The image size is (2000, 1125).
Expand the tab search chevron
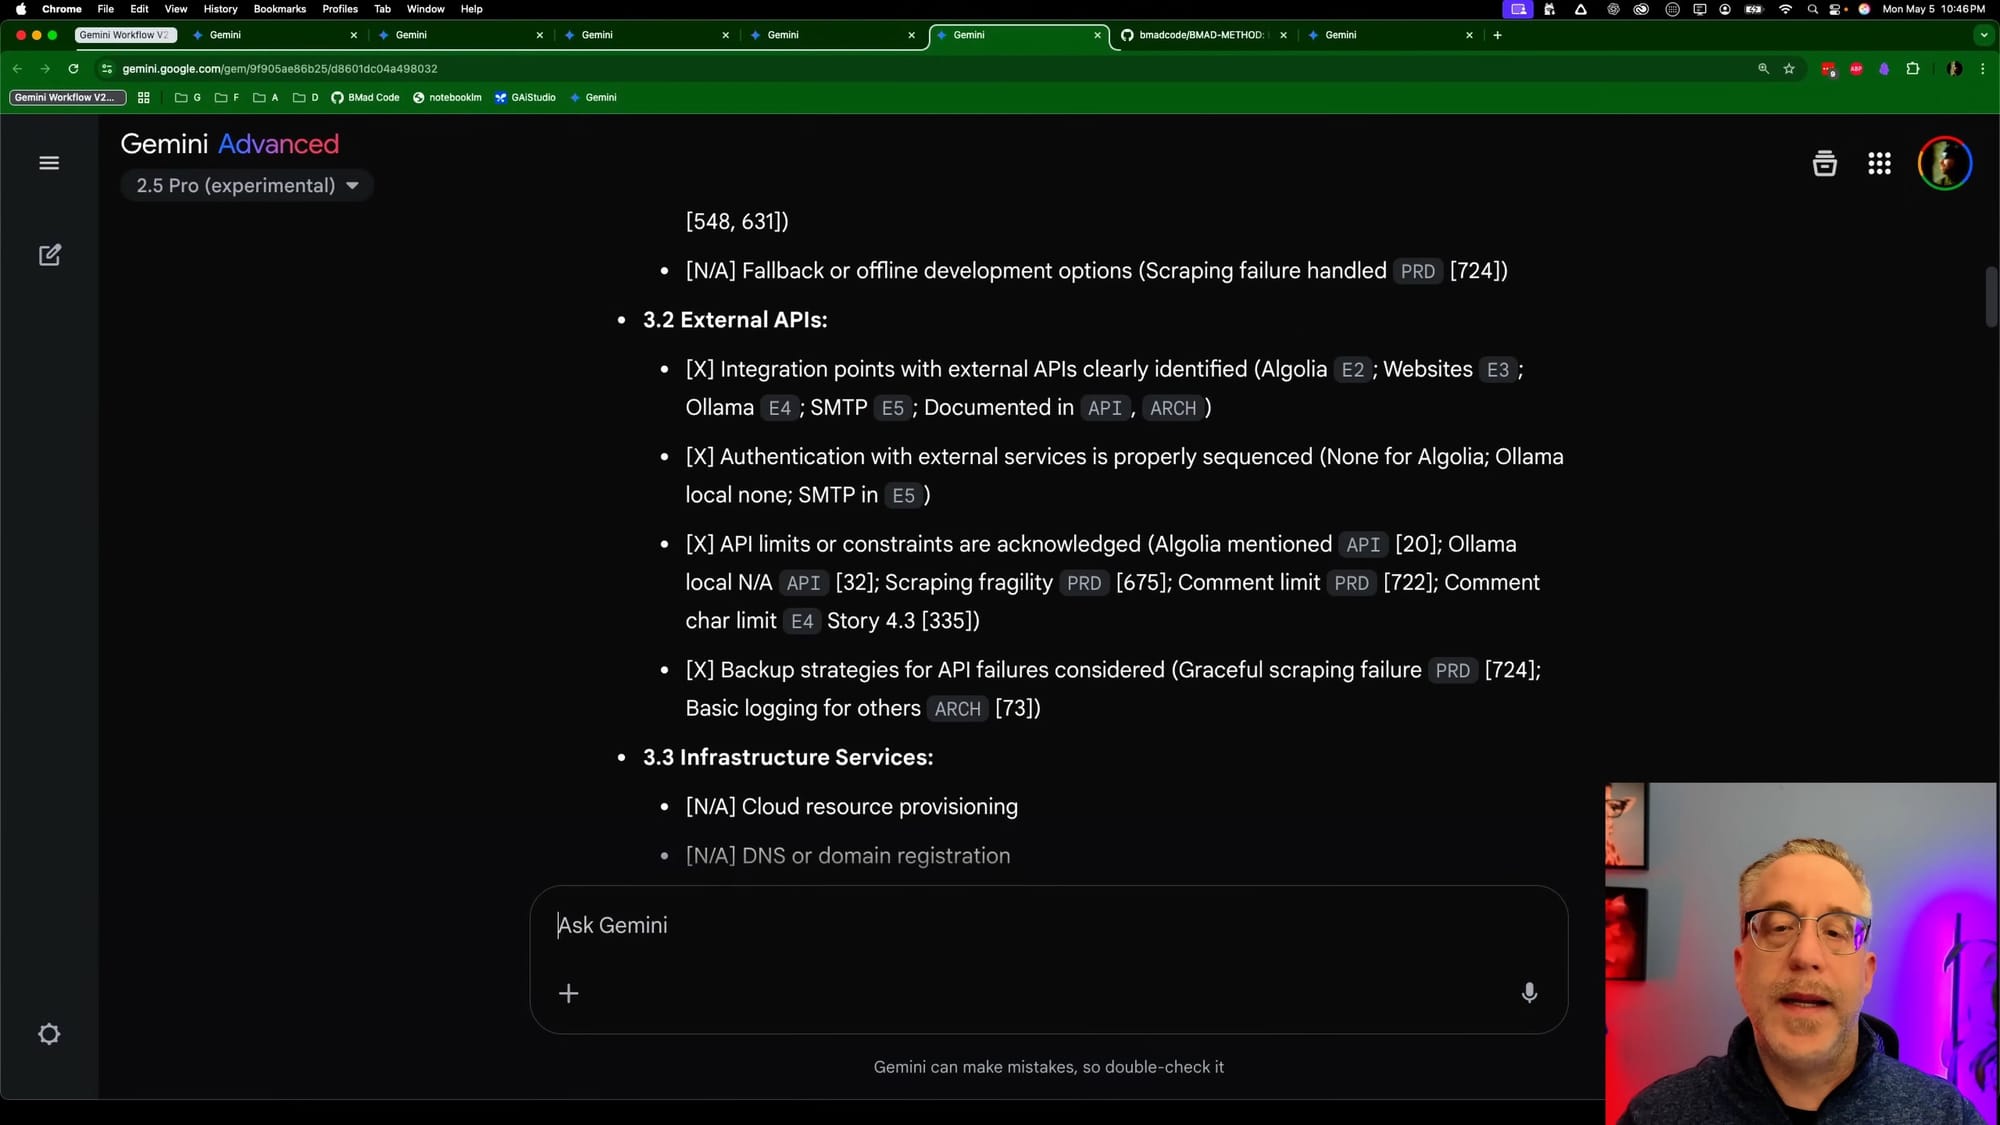point(1984,35)
